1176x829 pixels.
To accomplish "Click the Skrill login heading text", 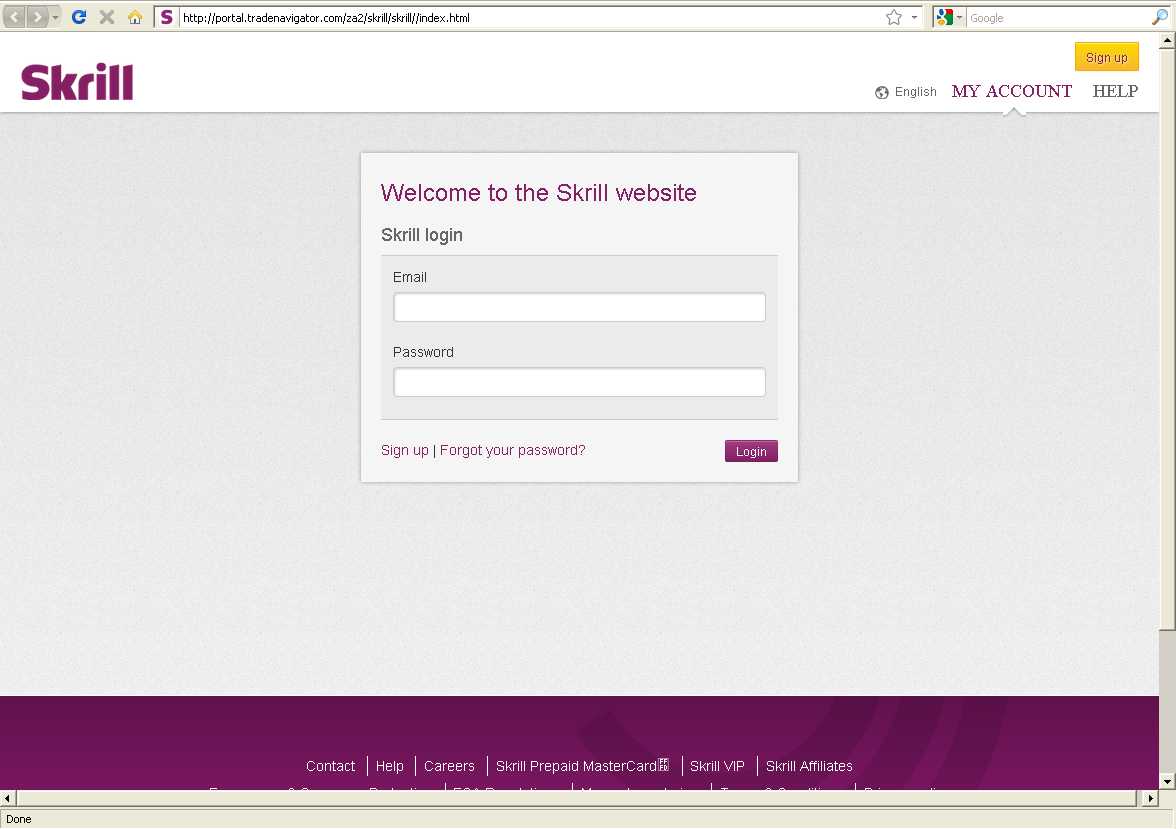I will click(x=422, y=235).
